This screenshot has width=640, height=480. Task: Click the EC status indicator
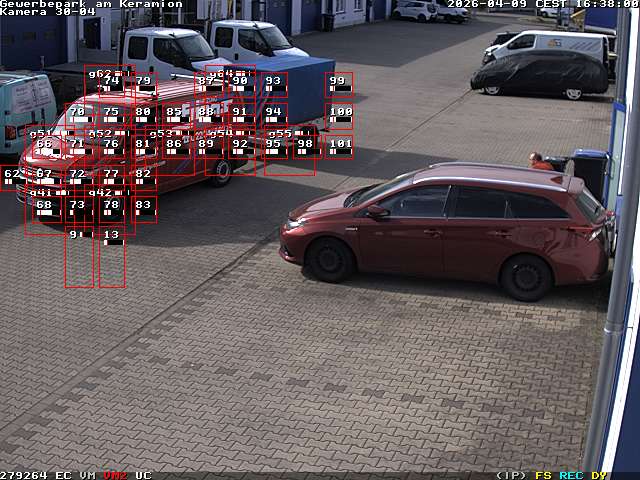click(63, 475)
